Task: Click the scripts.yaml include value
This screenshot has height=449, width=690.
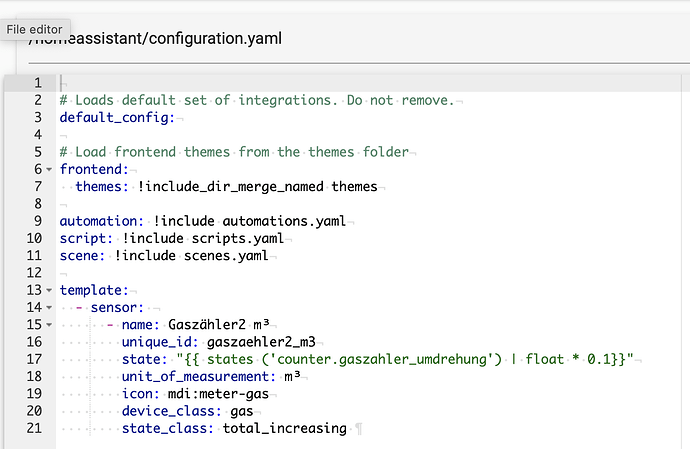Action: coord(238,239)
